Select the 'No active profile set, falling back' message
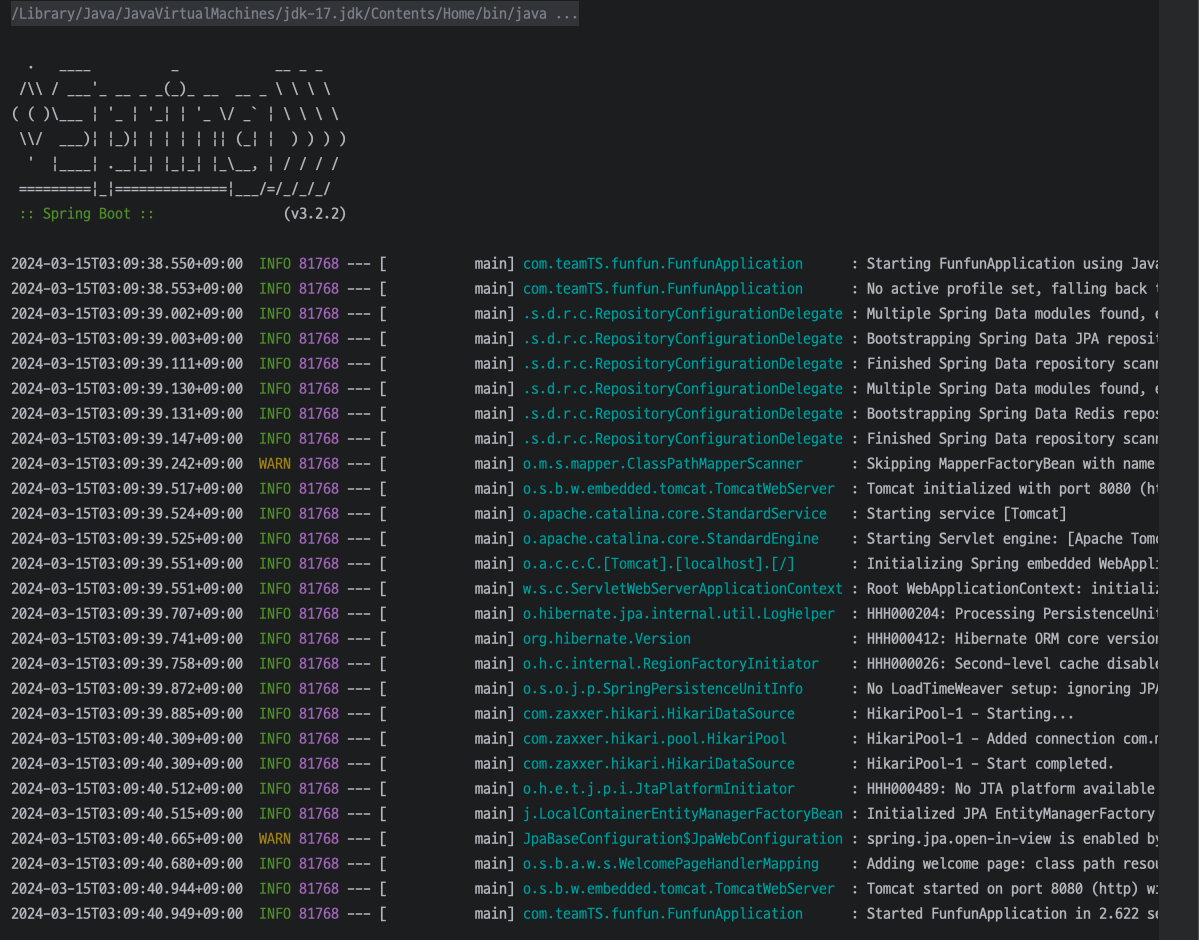 [1012, 289]
